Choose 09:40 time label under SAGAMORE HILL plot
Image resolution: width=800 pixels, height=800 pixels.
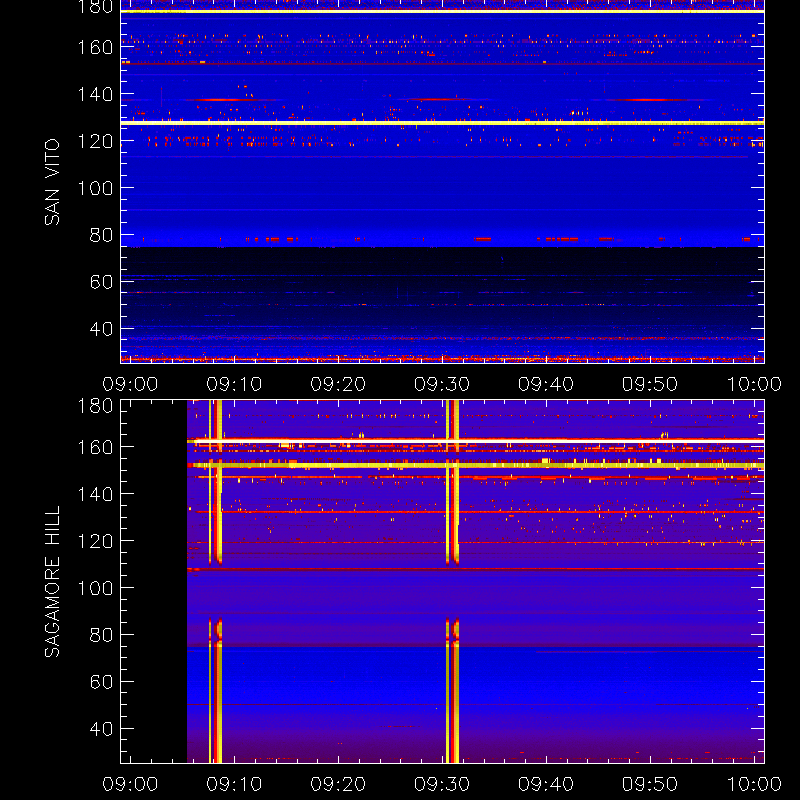pyautogui.click(x=546, y=784)
